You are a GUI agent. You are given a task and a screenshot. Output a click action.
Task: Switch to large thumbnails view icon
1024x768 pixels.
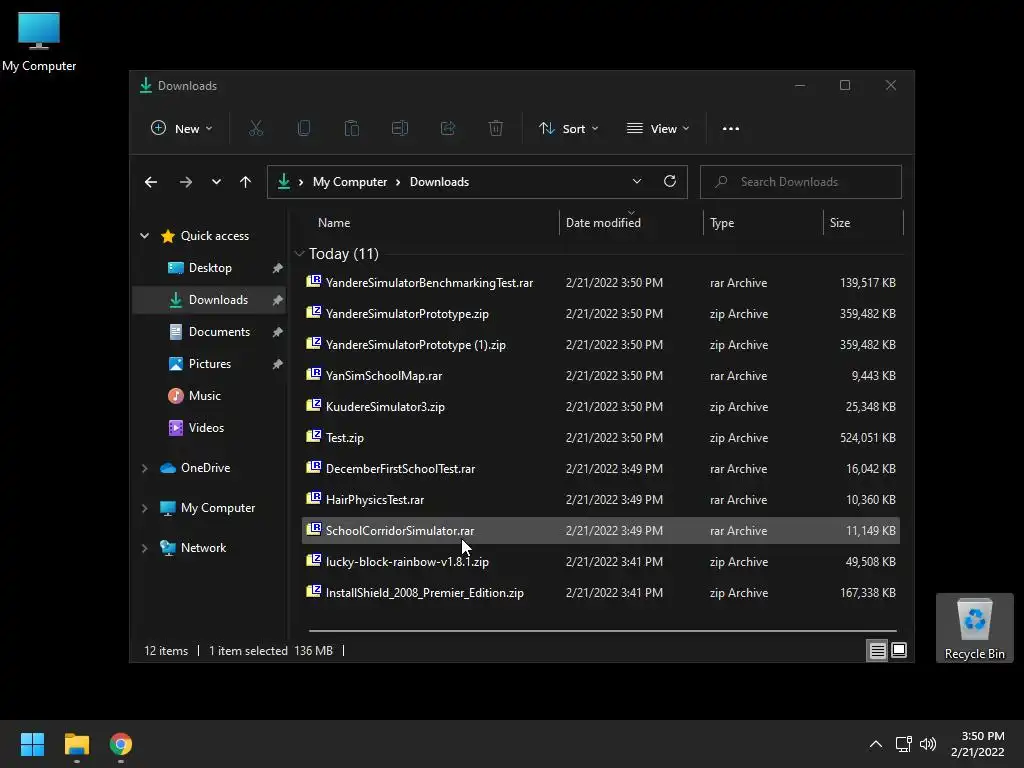(x=899, y=650)
